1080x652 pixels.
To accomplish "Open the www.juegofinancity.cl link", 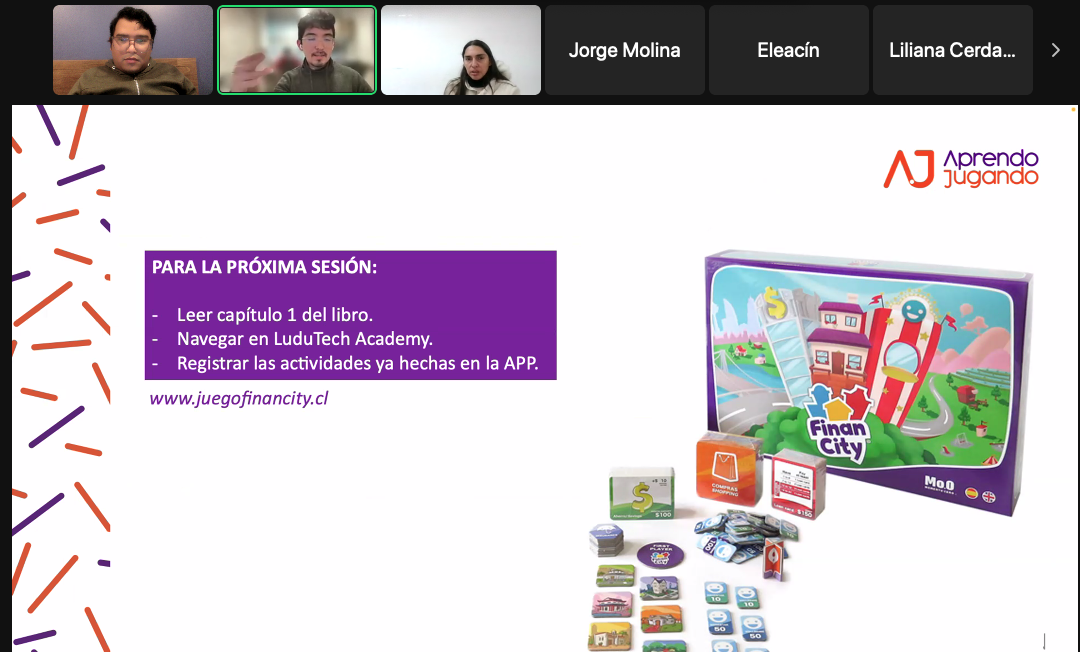I will 239,399.
